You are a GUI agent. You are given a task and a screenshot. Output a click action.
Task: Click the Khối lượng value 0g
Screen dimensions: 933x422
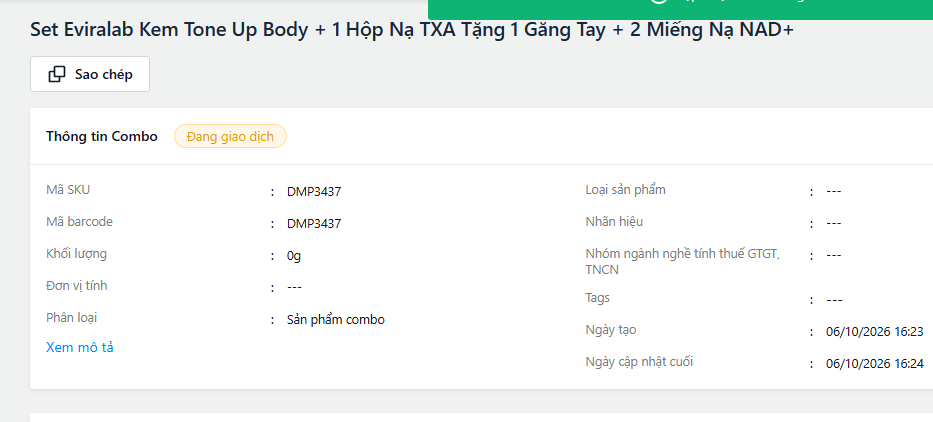[x=294, y=256]
